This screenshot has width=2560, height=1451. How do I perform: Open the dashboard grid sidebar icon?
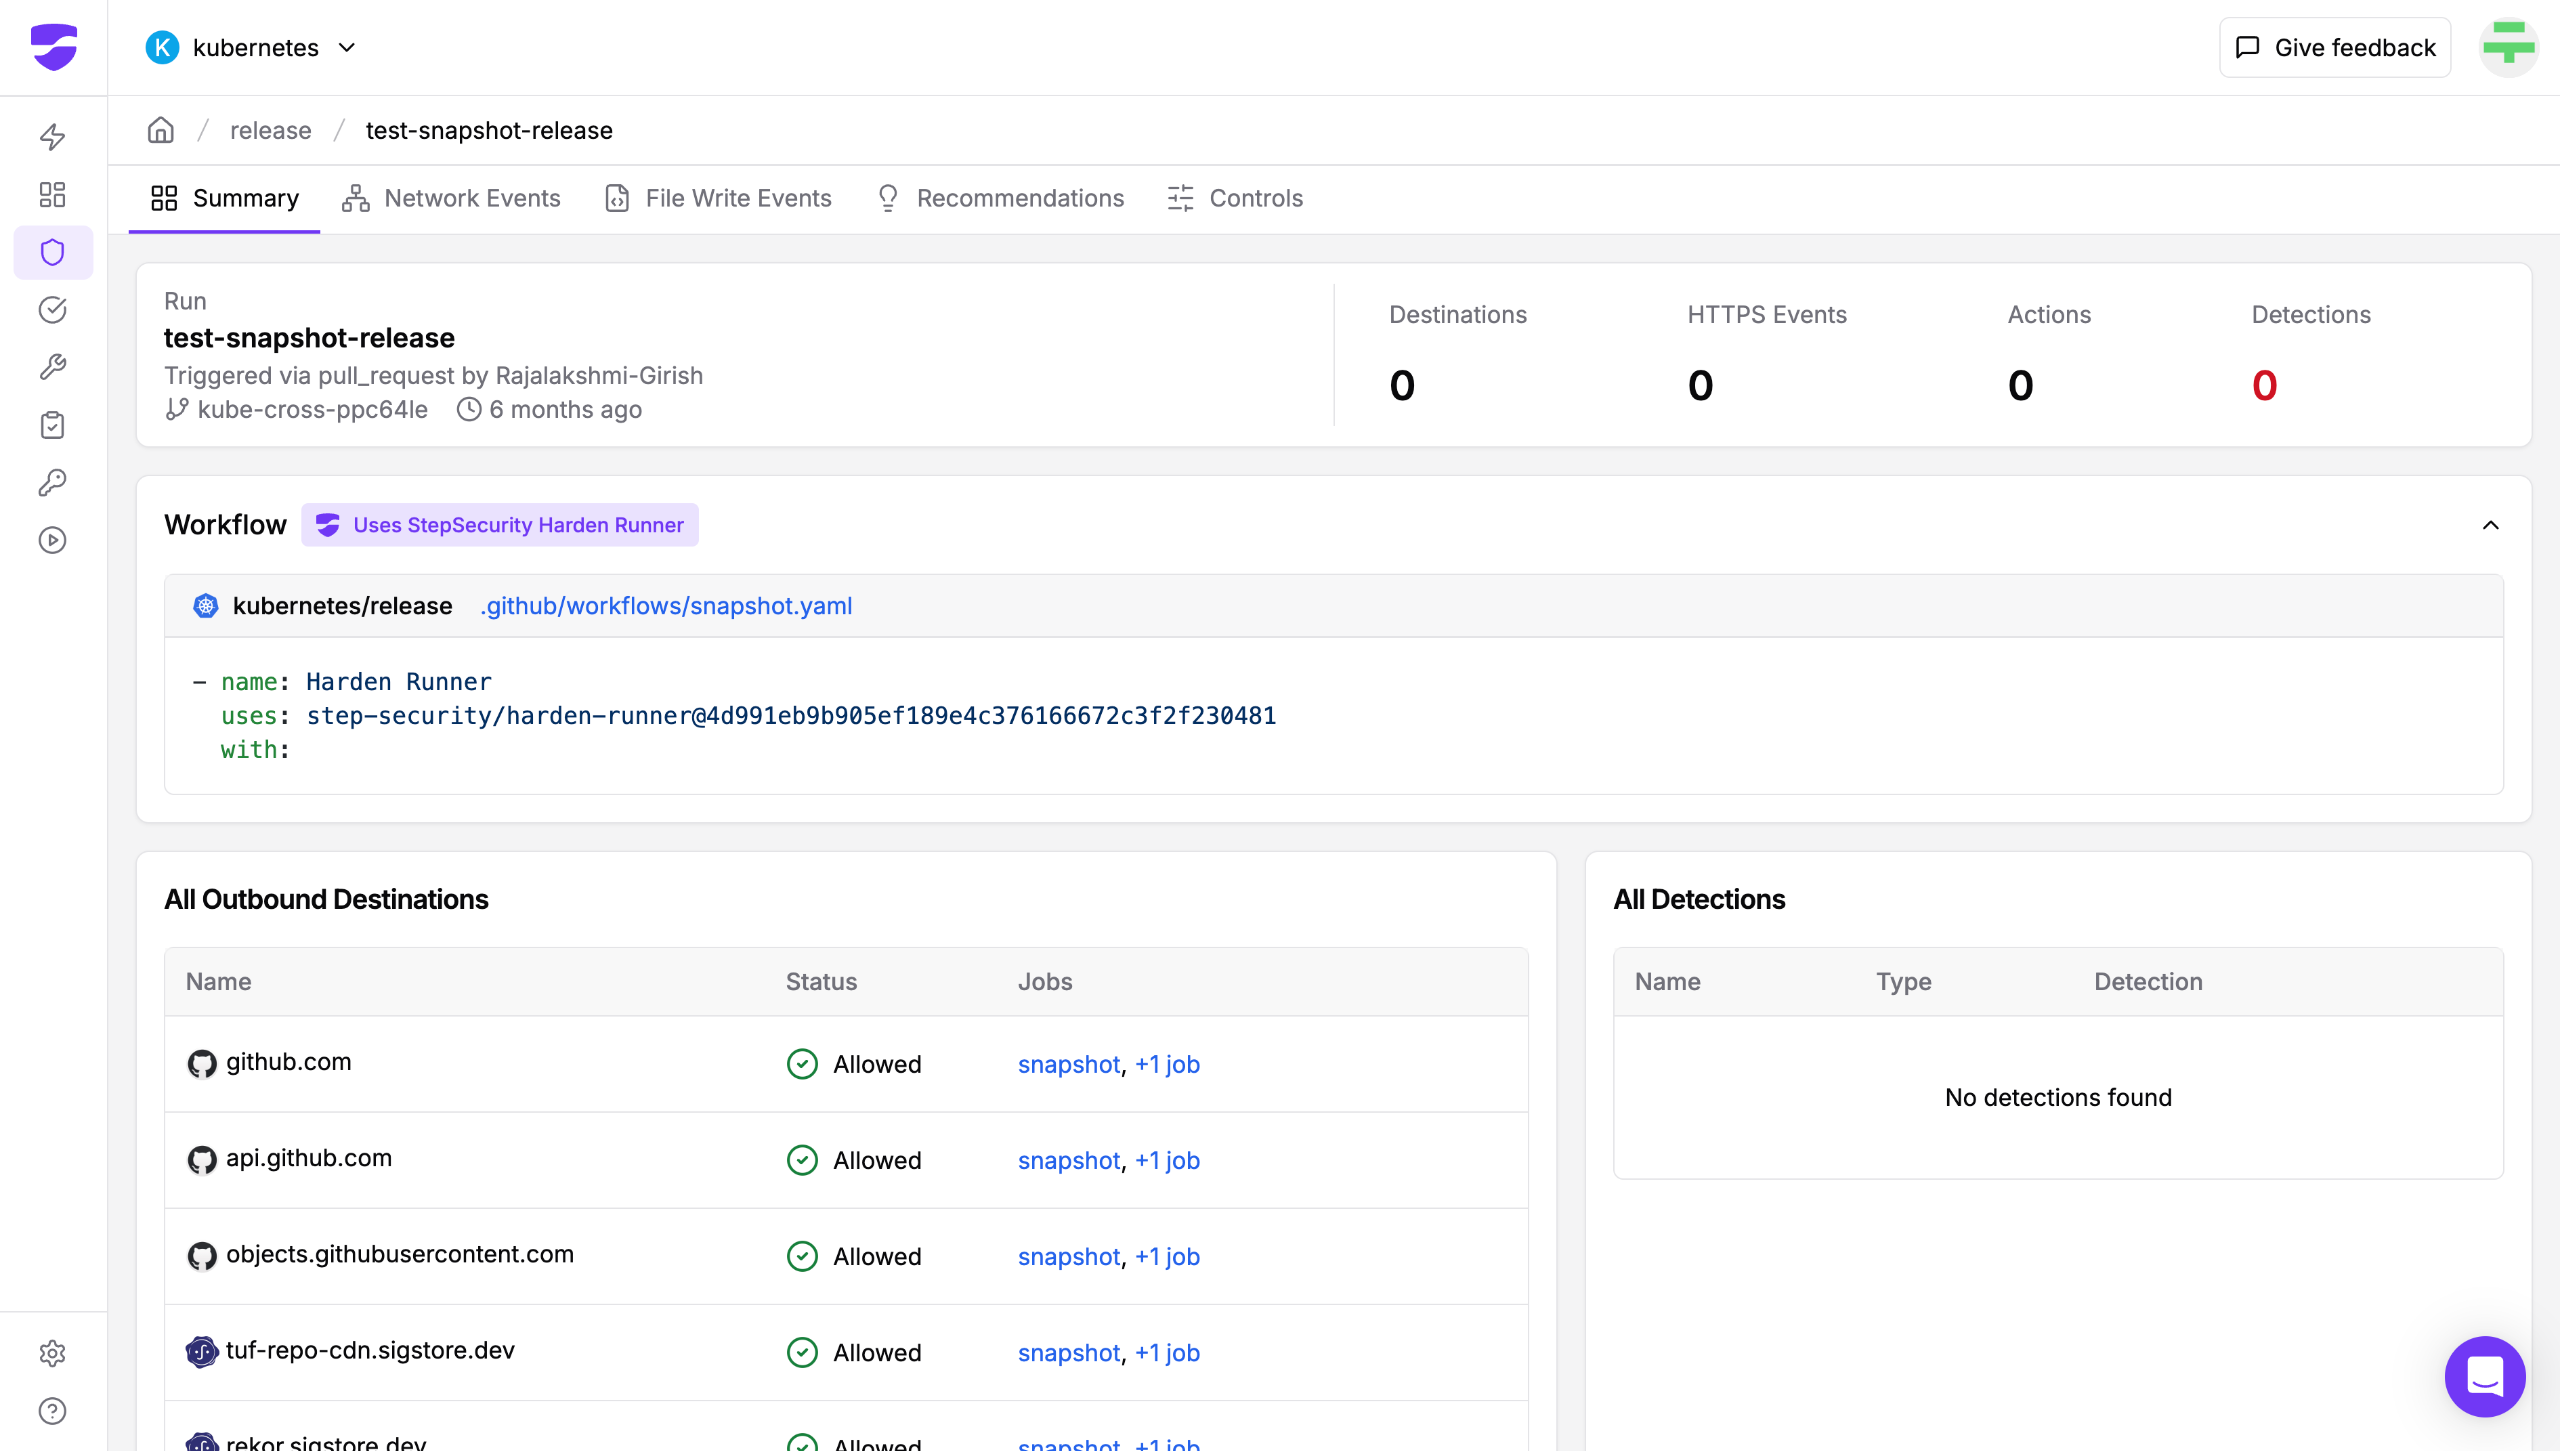point(53,194)
